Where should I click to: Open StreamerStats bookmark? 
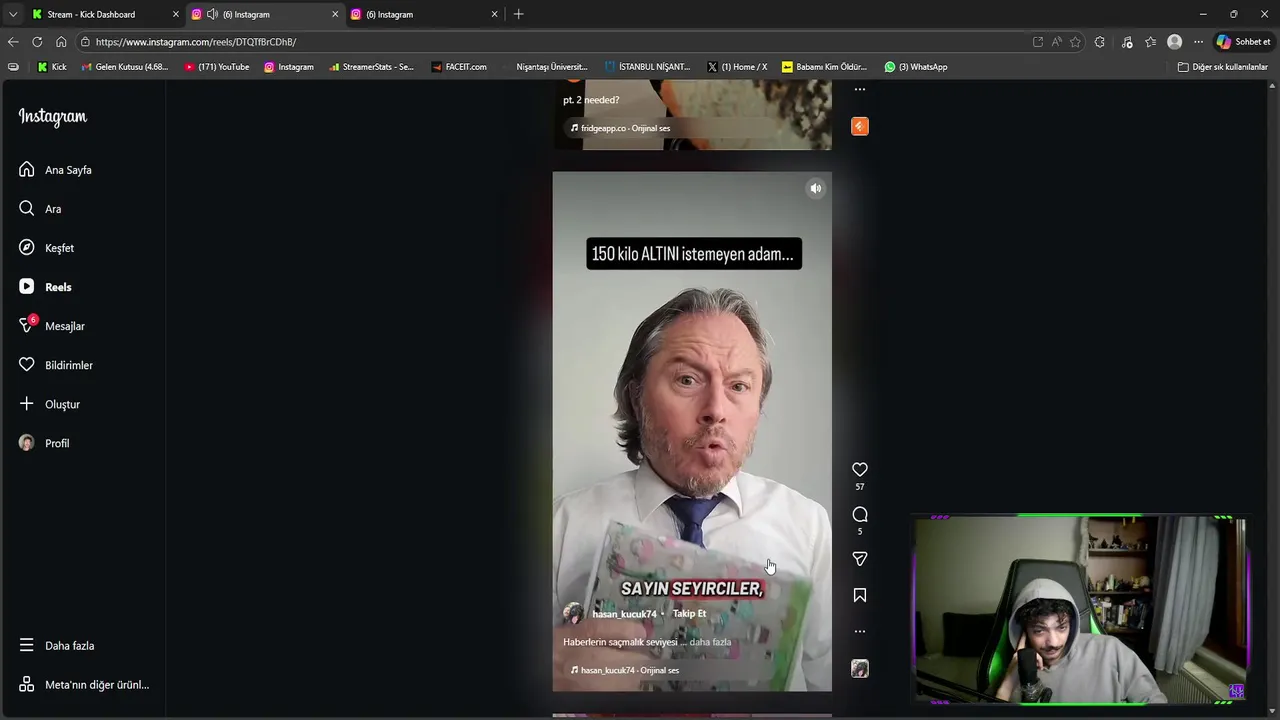coord(371,67)
